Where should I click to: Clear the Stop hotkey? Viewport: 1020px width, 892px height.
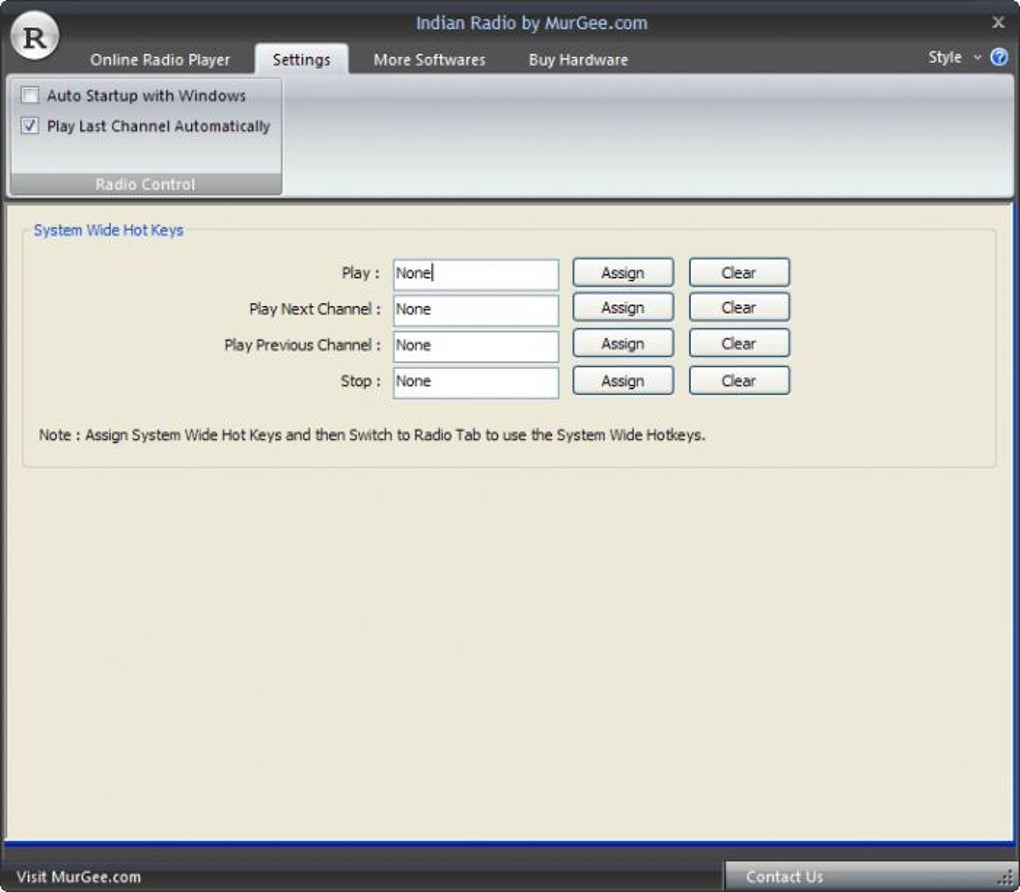point(739,381)
